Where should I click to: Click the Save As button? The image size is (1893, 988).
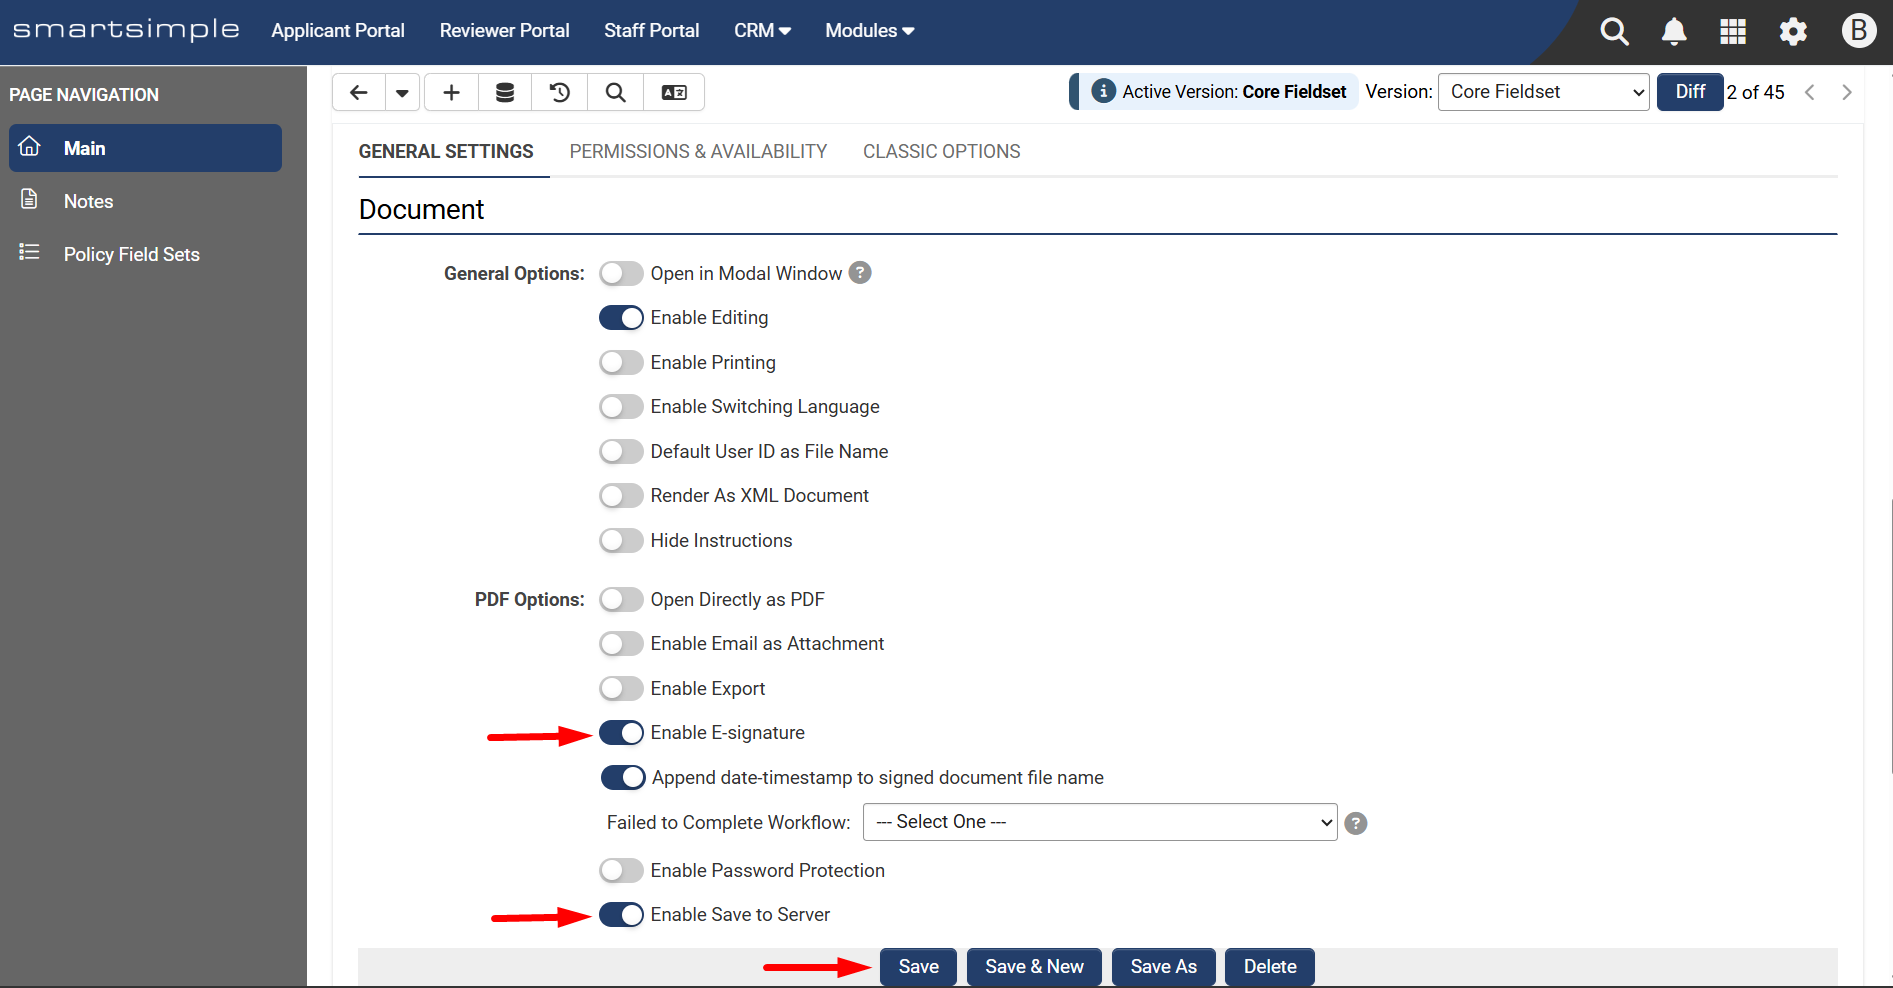[x=1163, y=967]
